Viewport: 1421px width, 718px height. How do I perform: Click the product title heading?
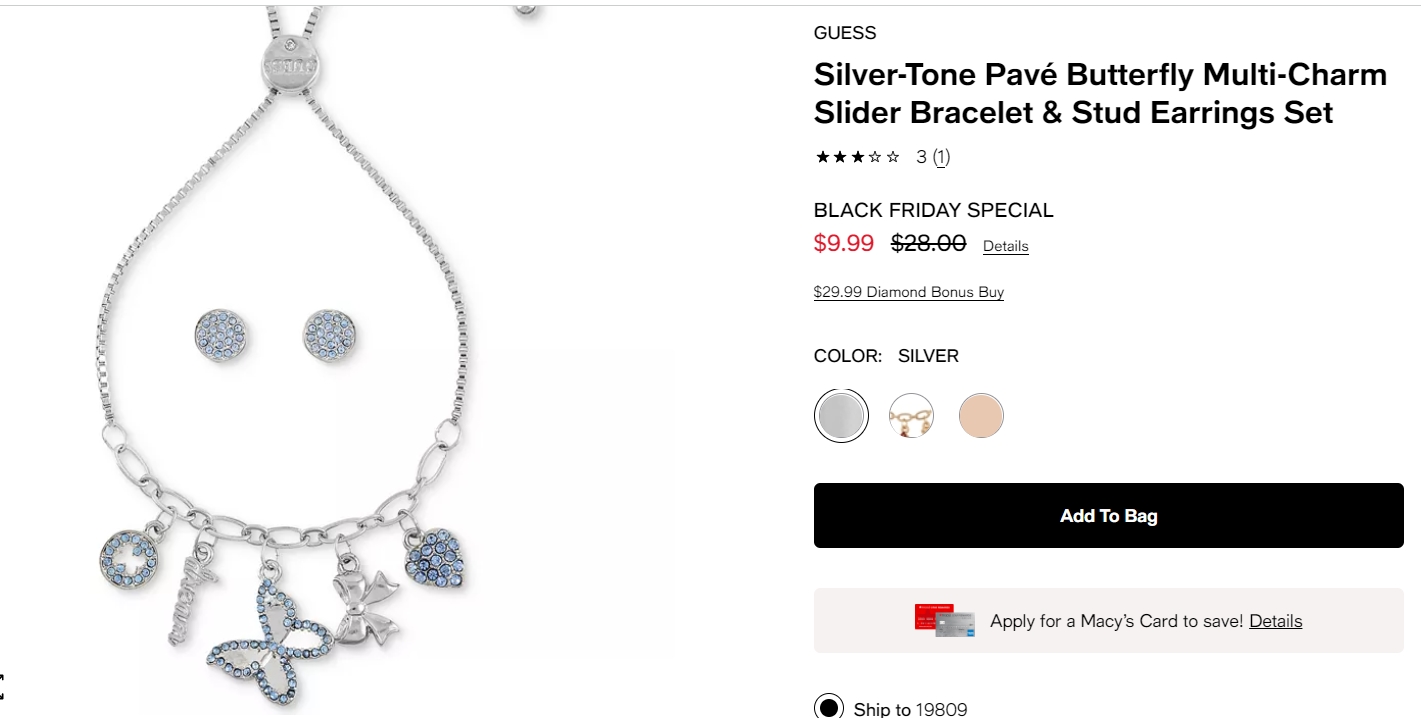pos(1100,93)
